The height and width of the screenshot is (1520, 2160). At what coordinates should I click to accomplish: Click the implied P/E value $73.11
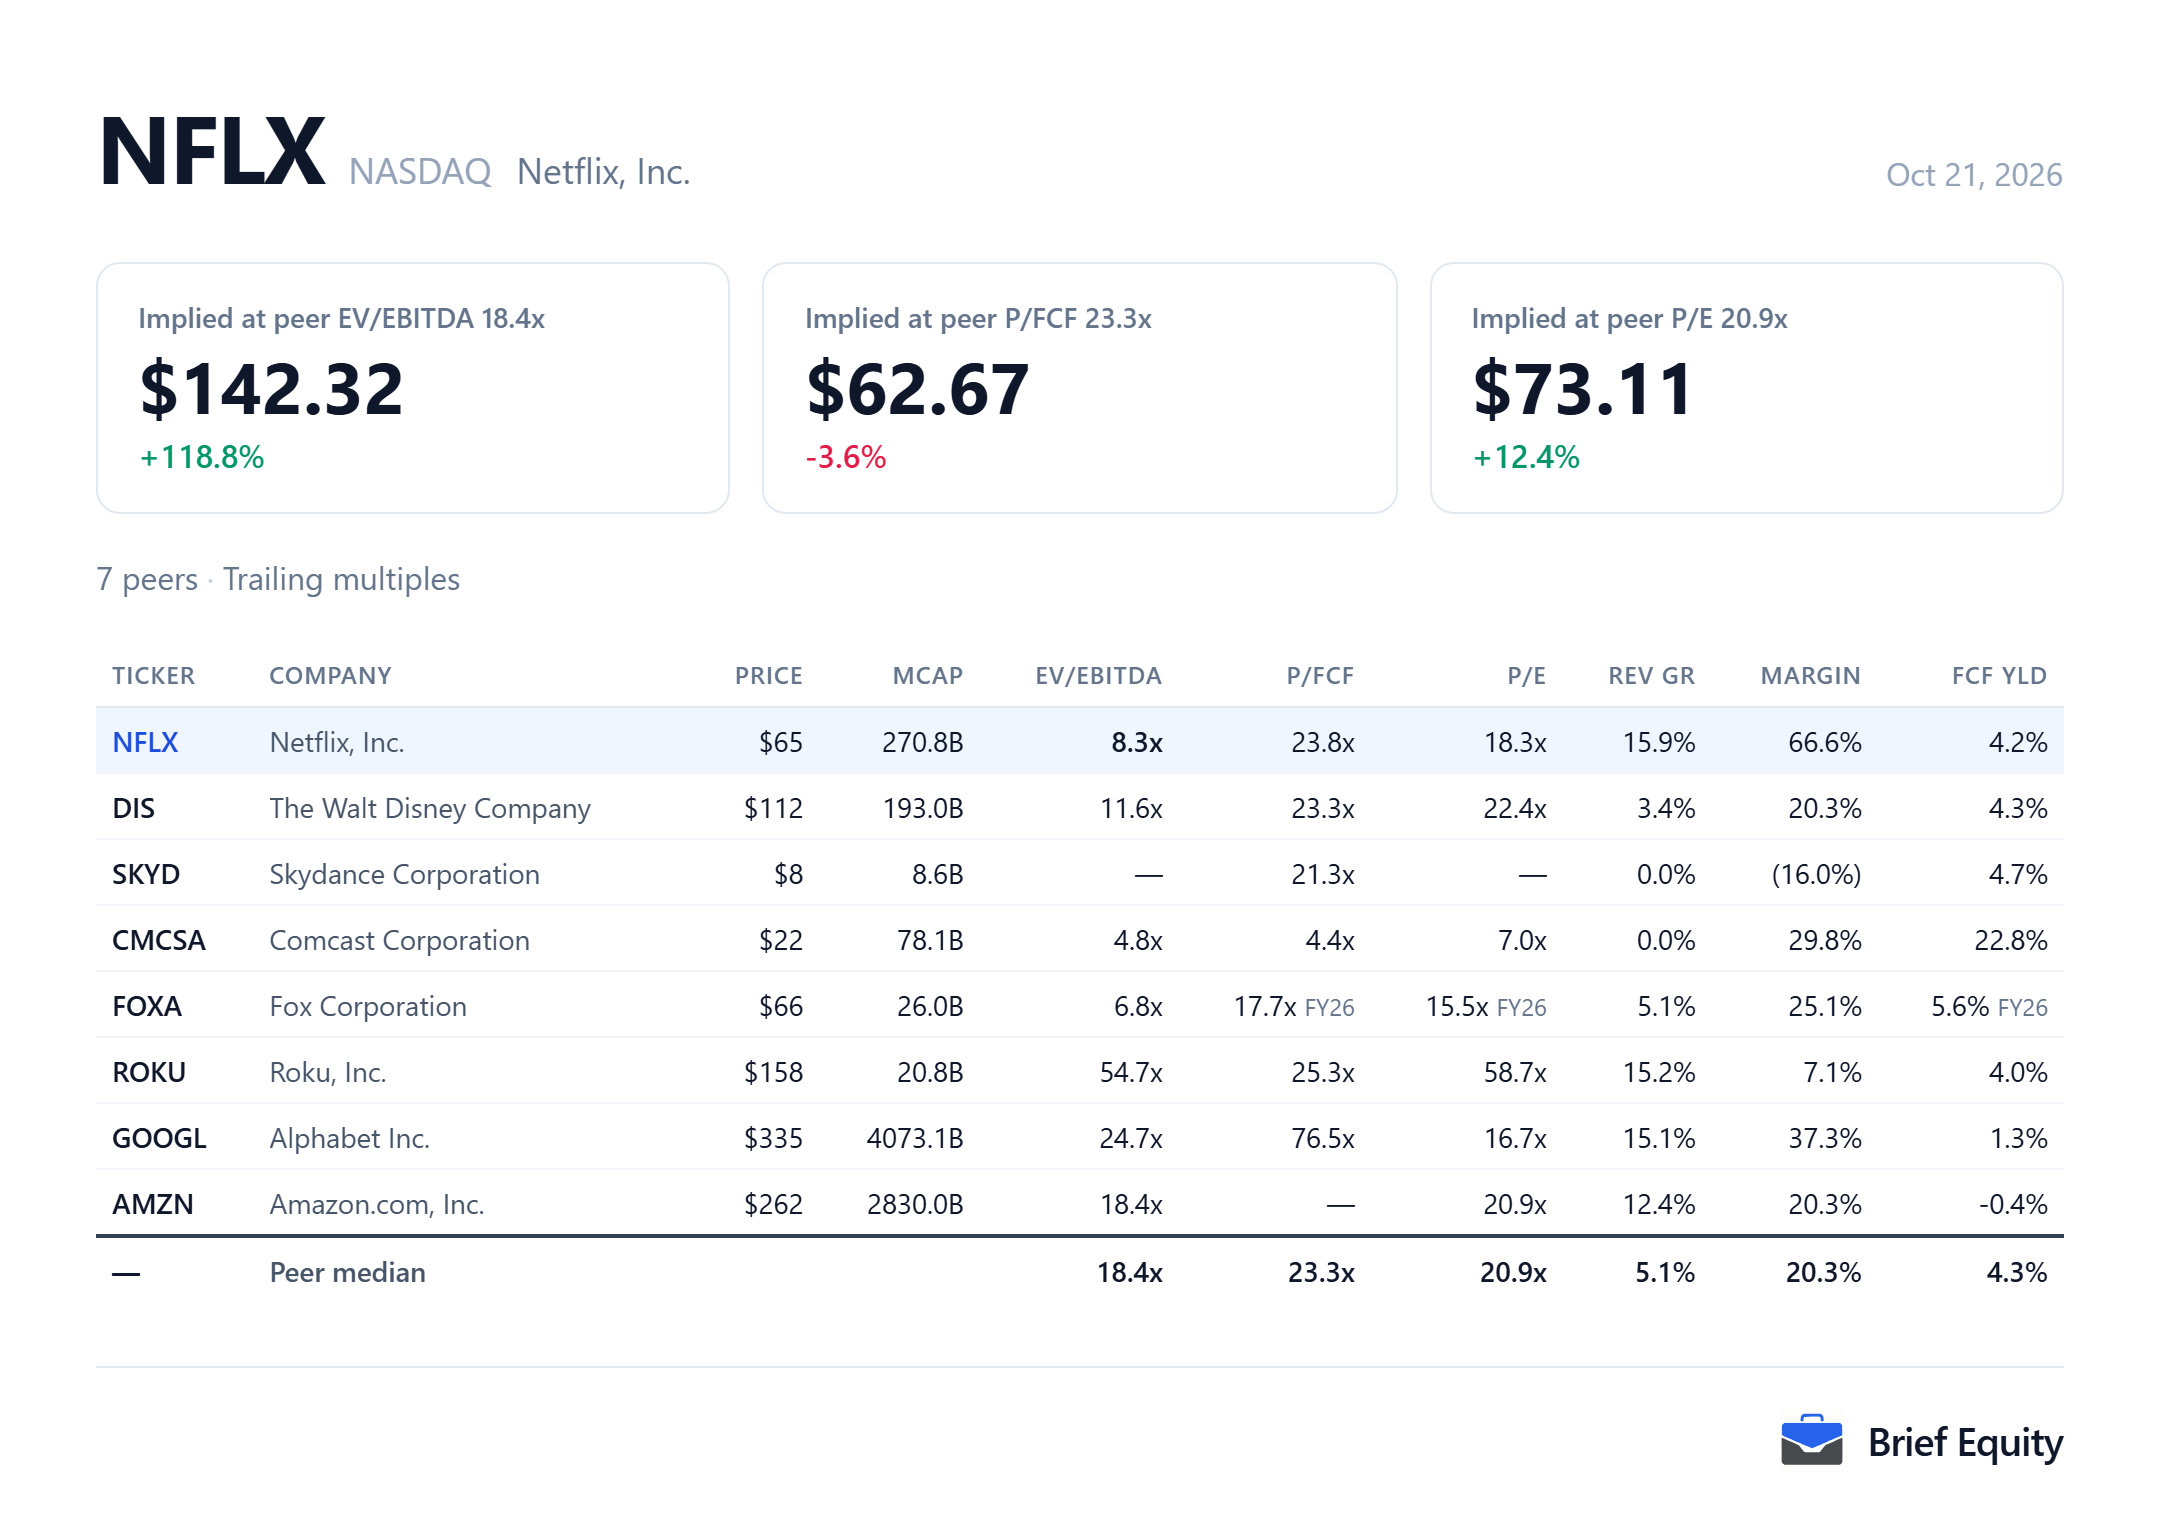click(1582, 389)
